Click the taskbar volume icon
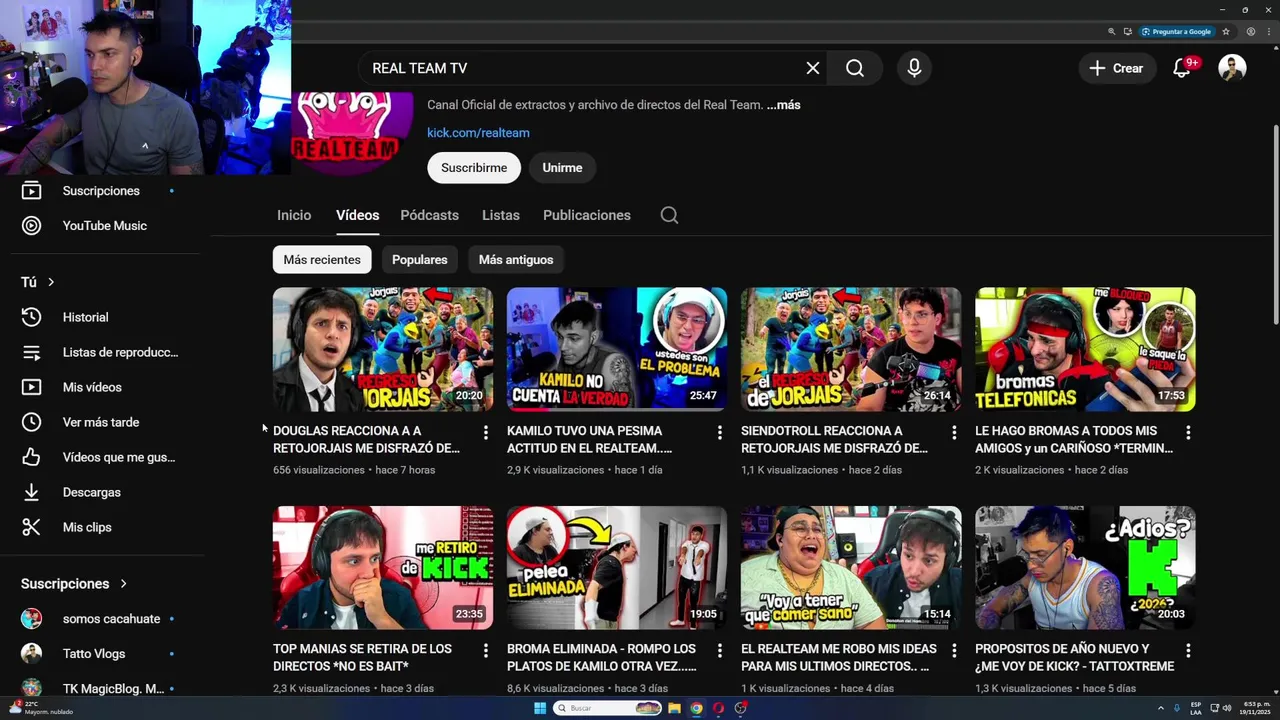Screen dimensions: 1280x720 point(1227,708)
